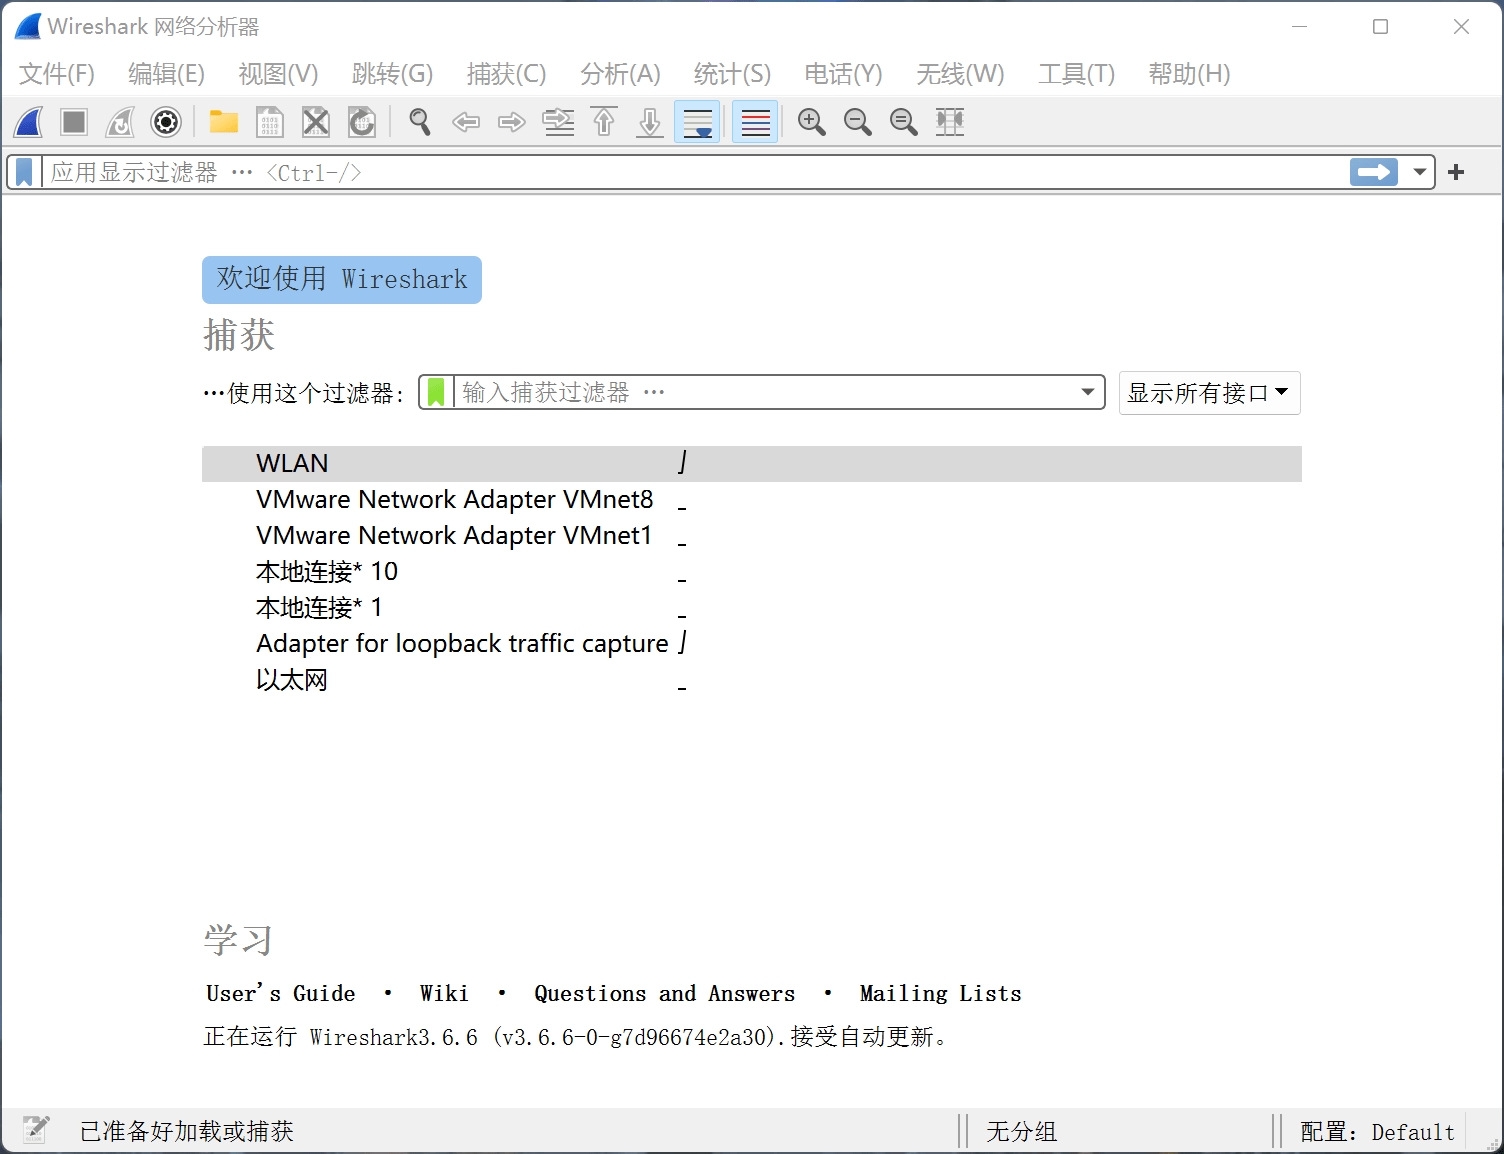This screenshot has height=1154, width=1504.
Task: Open expert information from the status bar icon
Action: pos(36,1130)
